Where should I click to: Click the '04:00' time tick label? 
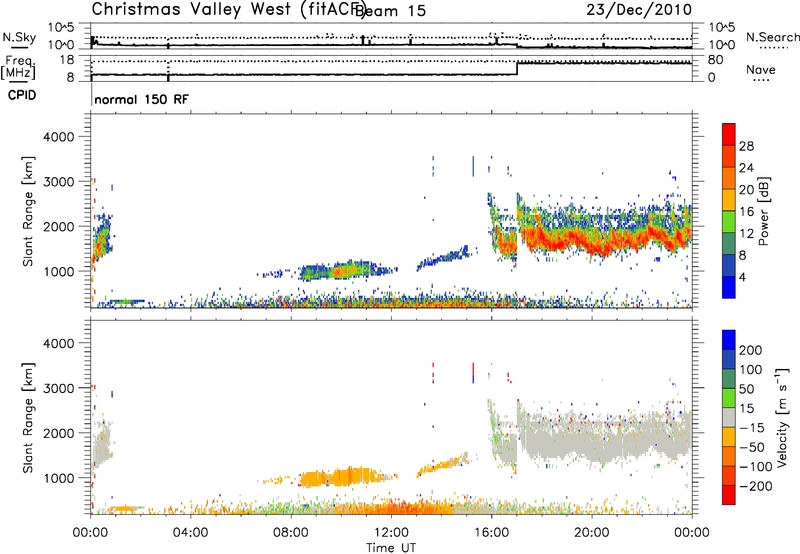coord(191,533)
